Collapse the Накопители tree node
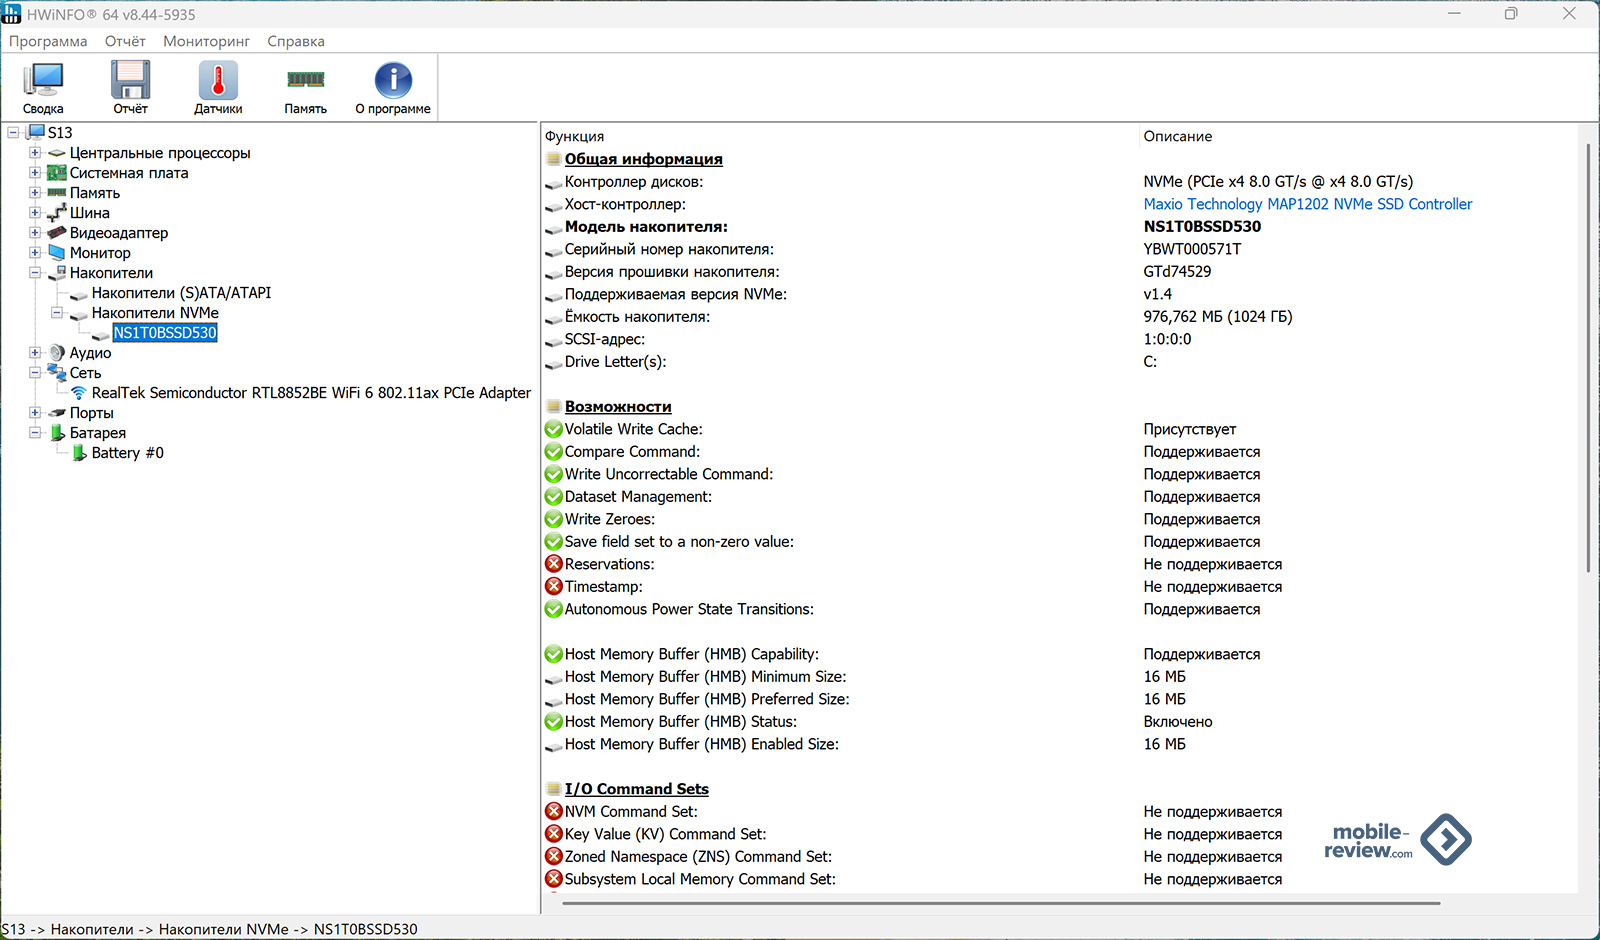This screenshot has height=940, width=1600. click(35, 273)
